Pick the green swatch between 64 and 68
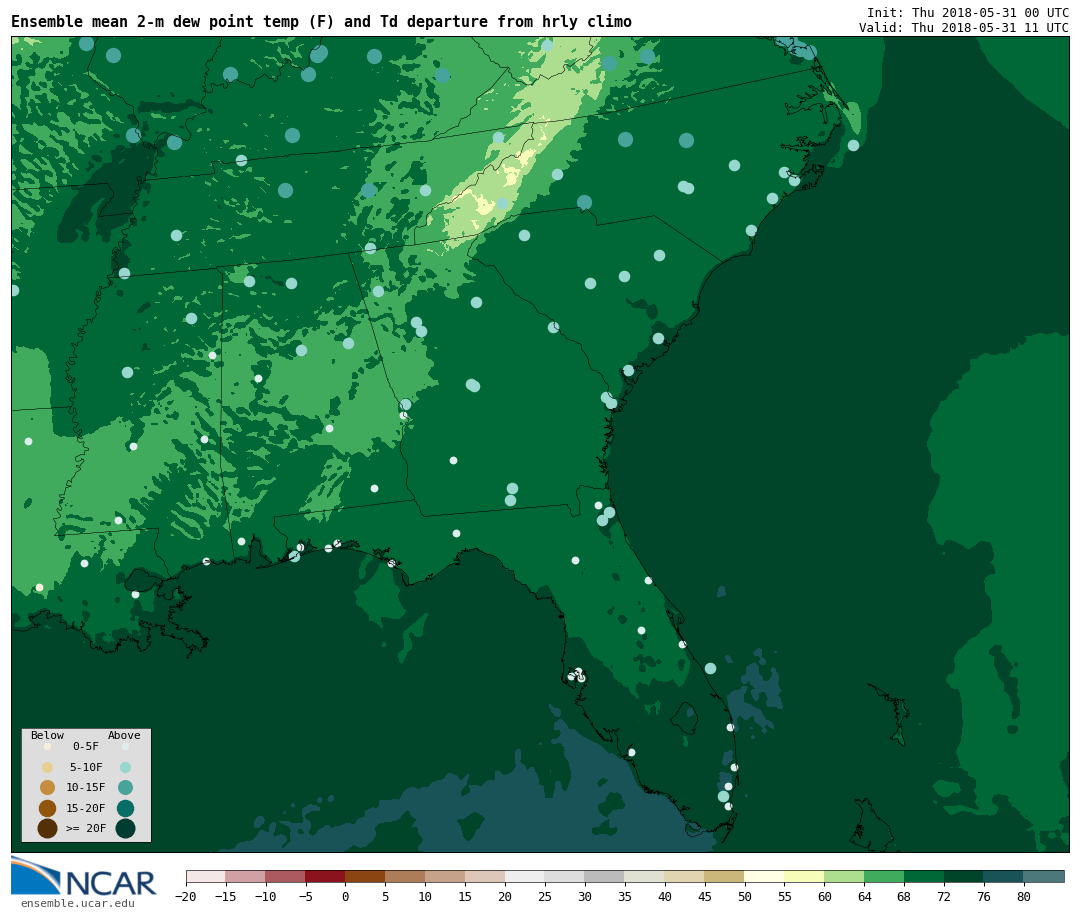 885,876
